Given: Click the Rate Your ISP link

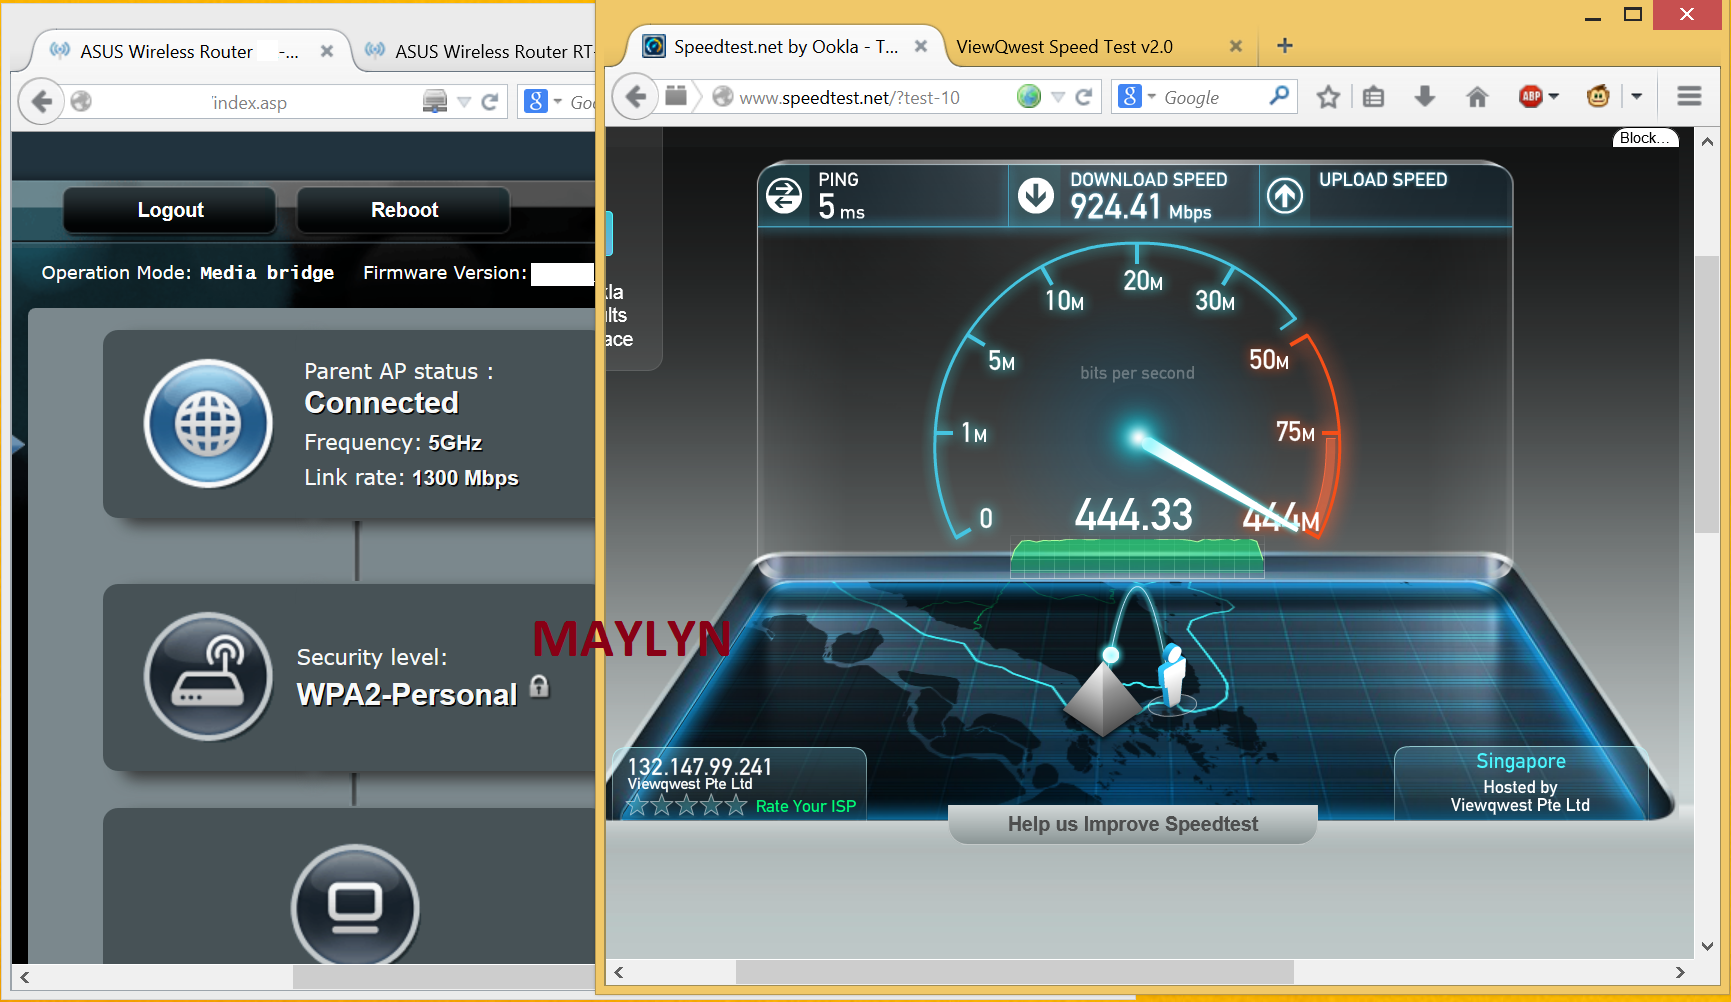Looking at the screenshot, I should pyautogui.click(x=805, y=806).
